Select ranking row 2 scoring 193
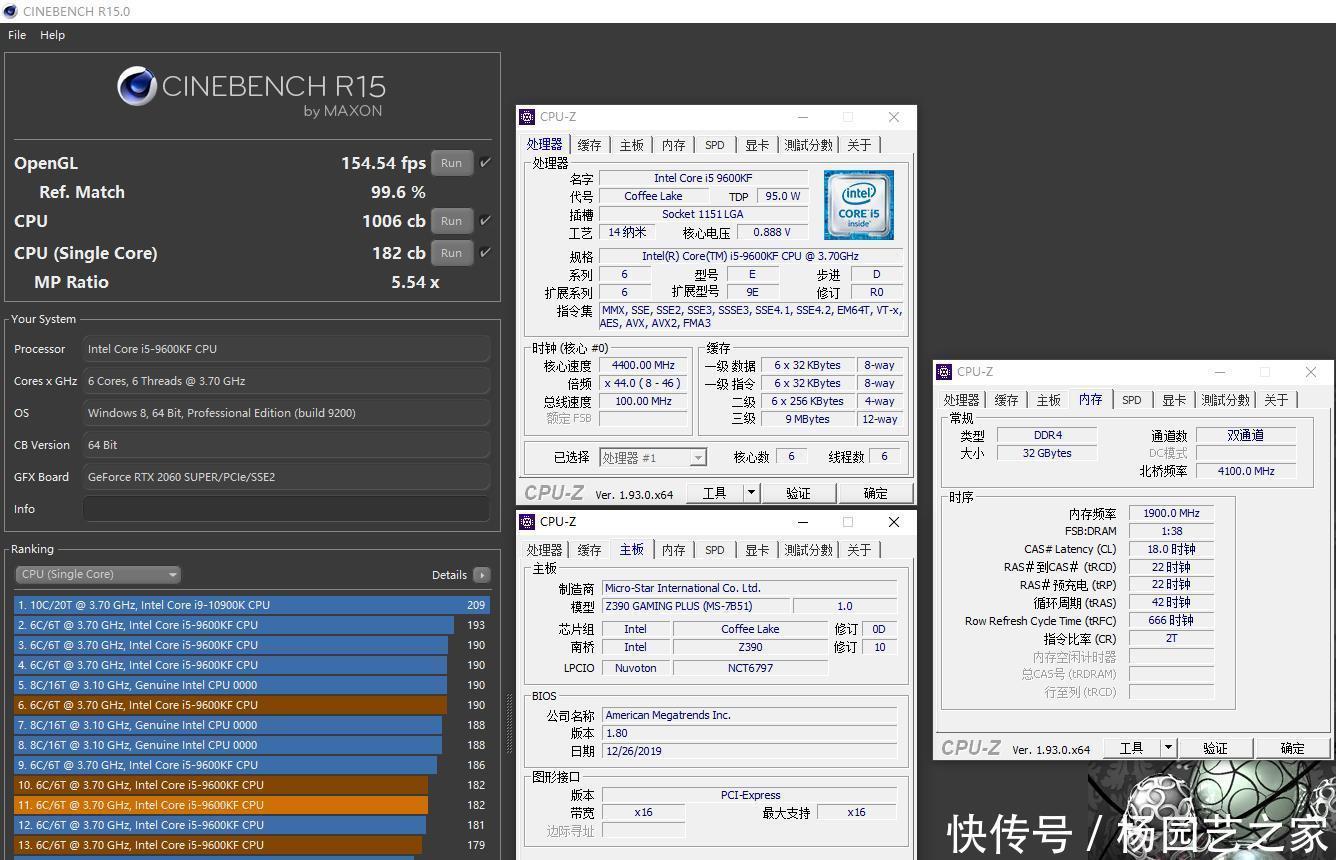The width and height of the screenshot is (1336, 860). [251, 625]
